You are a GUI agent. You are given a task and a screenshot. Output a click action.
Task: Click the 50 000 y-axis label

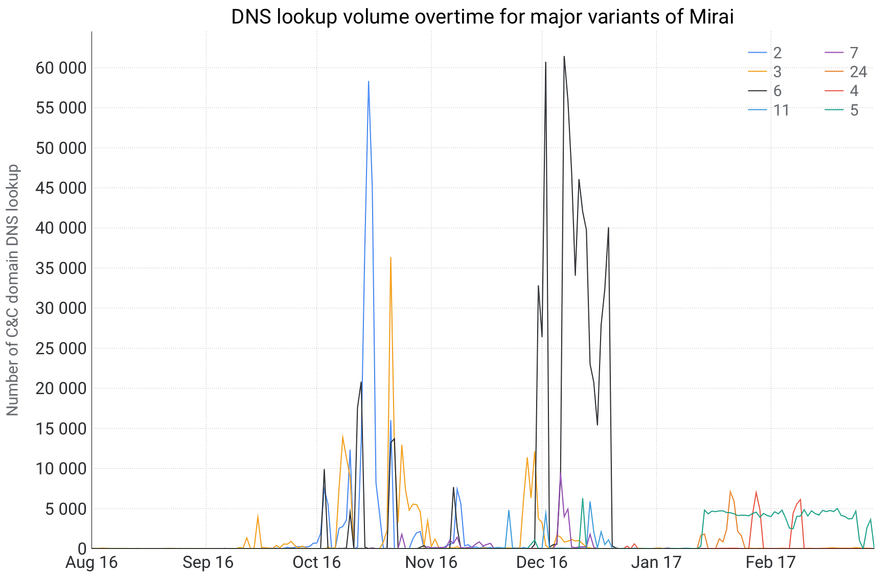[x=61, y=148]
